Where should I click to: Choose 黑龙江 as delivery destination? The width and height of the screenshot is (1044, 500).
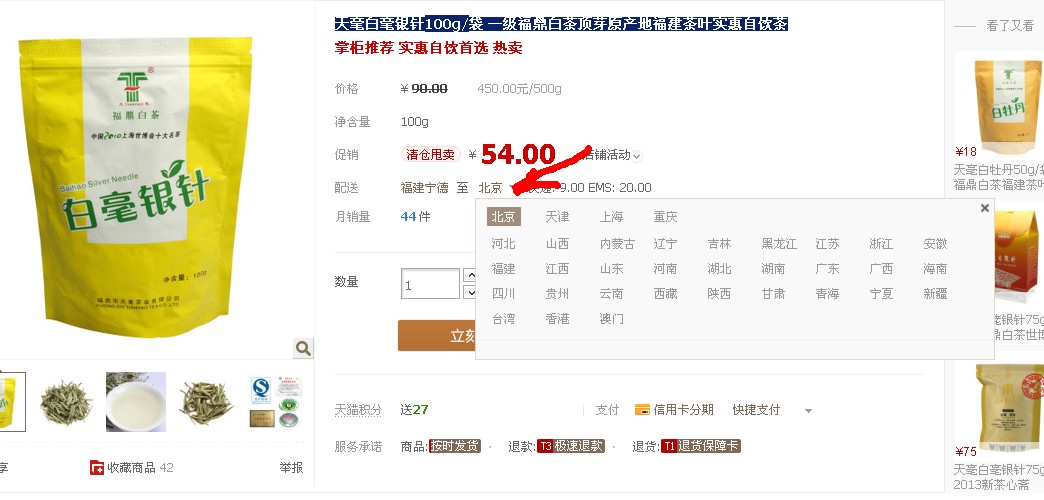tap(779, 244)
